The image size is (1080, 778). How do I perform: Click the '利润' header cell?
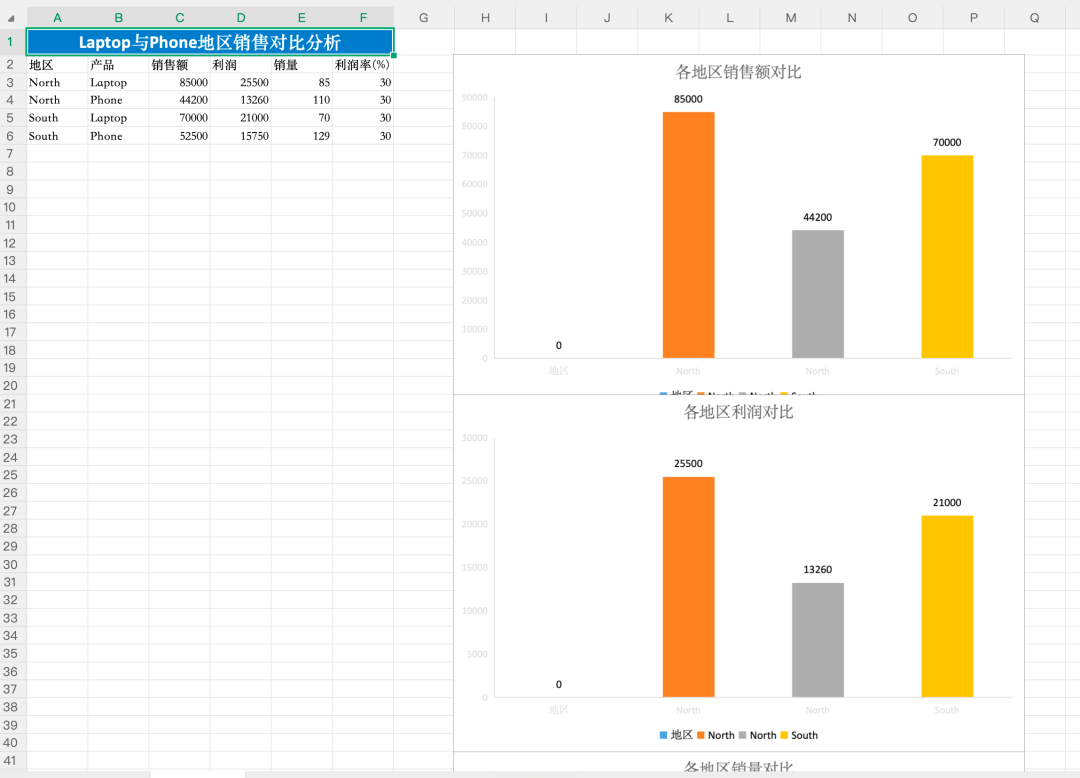coord(240,65)
